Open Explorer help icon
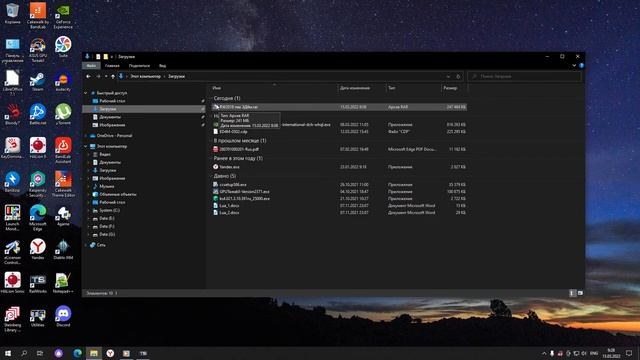Screen dimensions: 640x360 (x=581, y=65)
